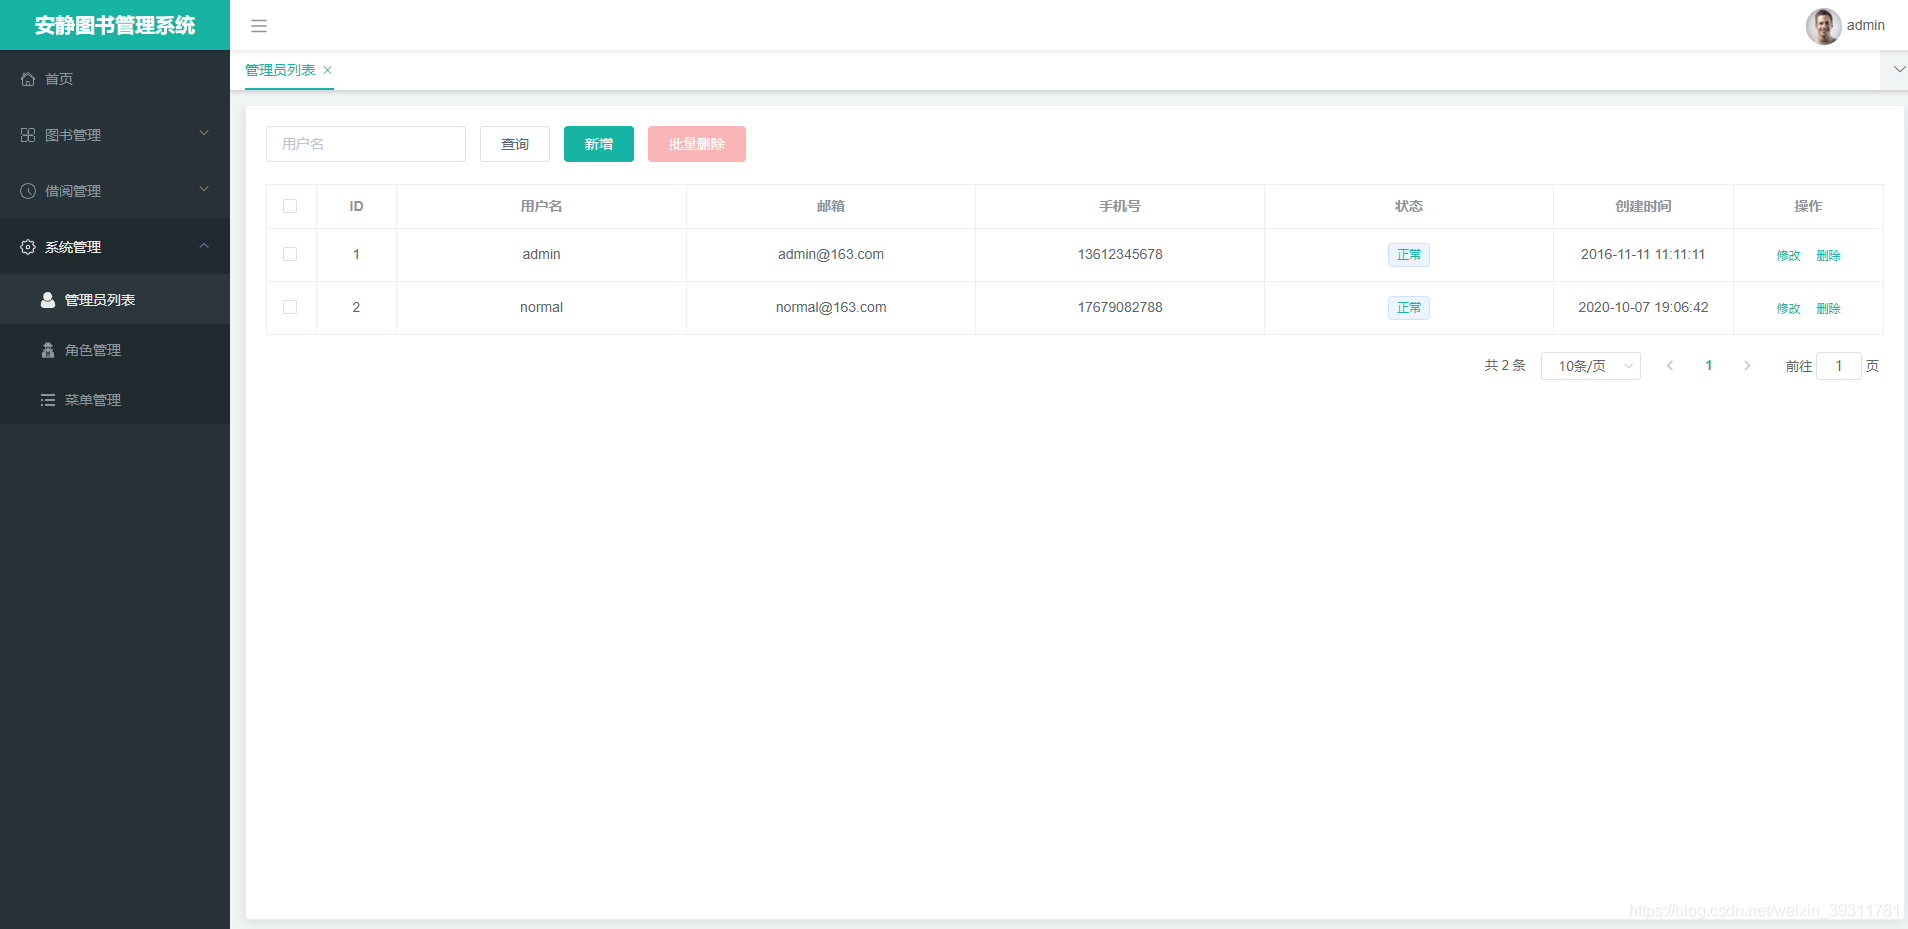This screenshot has height=929, width=1908.
Task: Check the checkbox for admin row
Action: coord(290,254)
